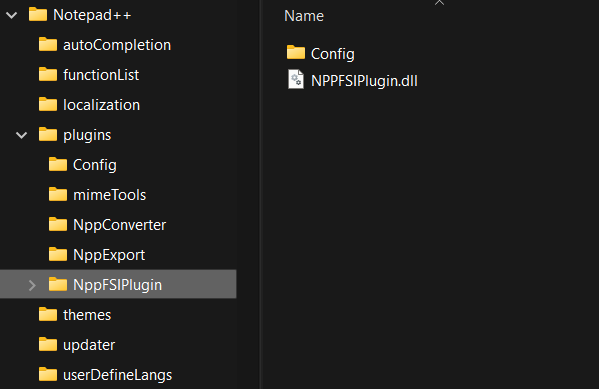
Task: Click the mimeTools folder icon
Action: click(58, 194)
